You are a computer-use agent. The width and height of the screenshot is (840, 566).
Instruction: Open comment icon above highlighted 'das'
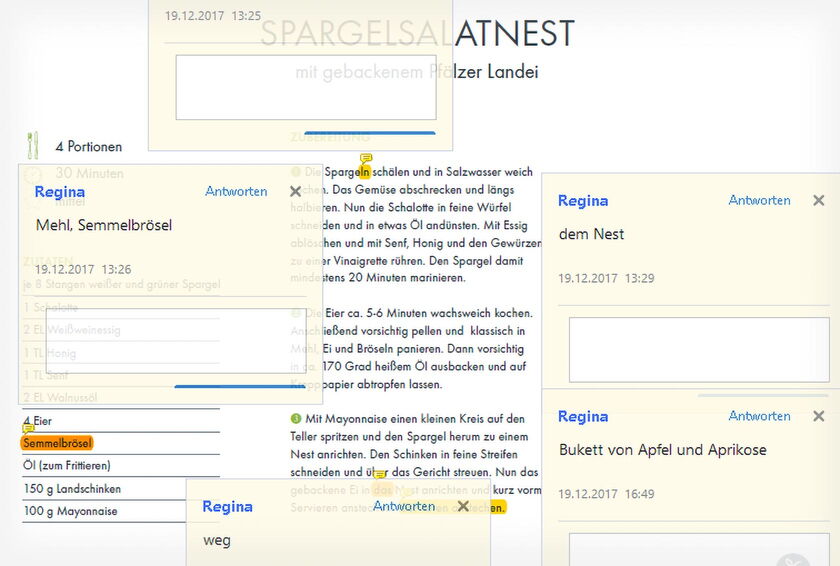[380, 475]
